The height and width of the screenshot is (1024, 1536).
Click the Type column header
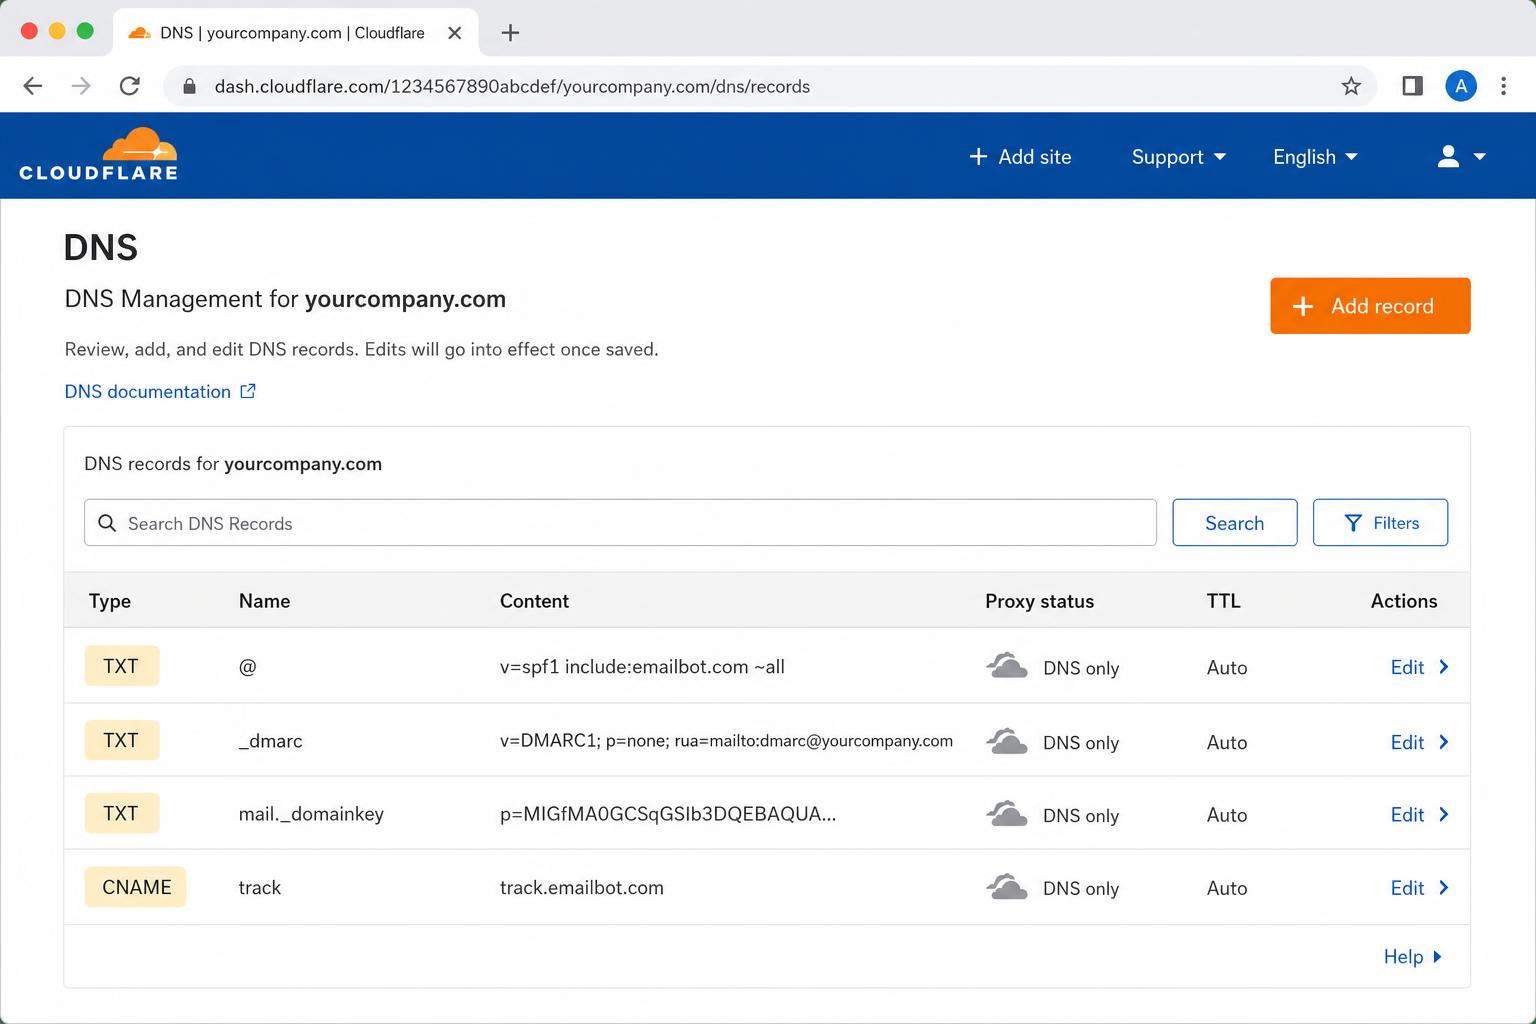tap(110, 601)
